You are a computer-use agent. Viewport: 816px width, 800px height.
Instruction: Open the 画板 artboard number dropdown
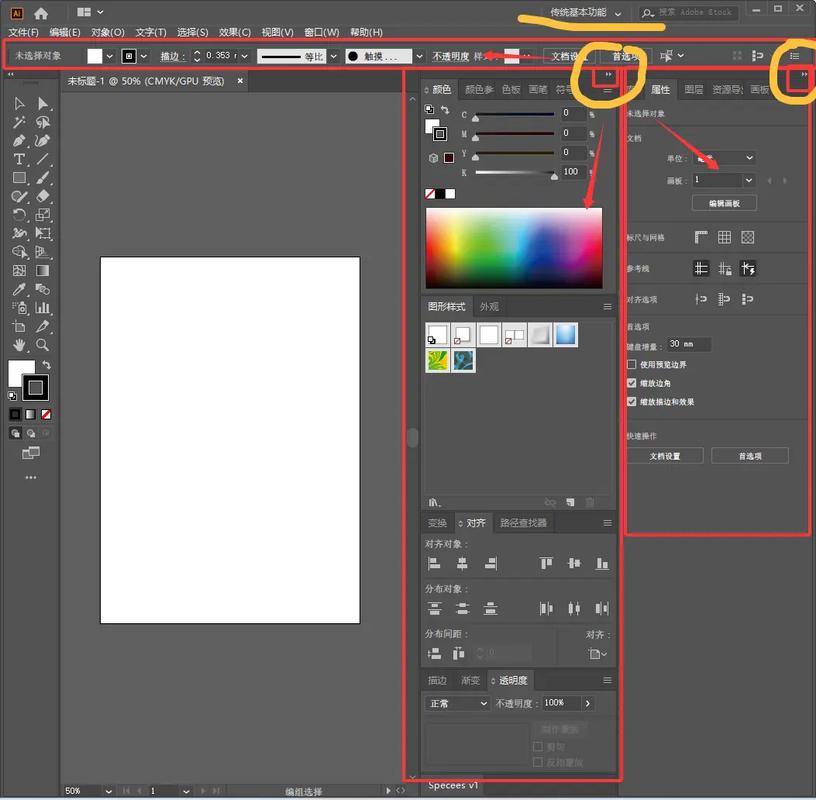749,180
